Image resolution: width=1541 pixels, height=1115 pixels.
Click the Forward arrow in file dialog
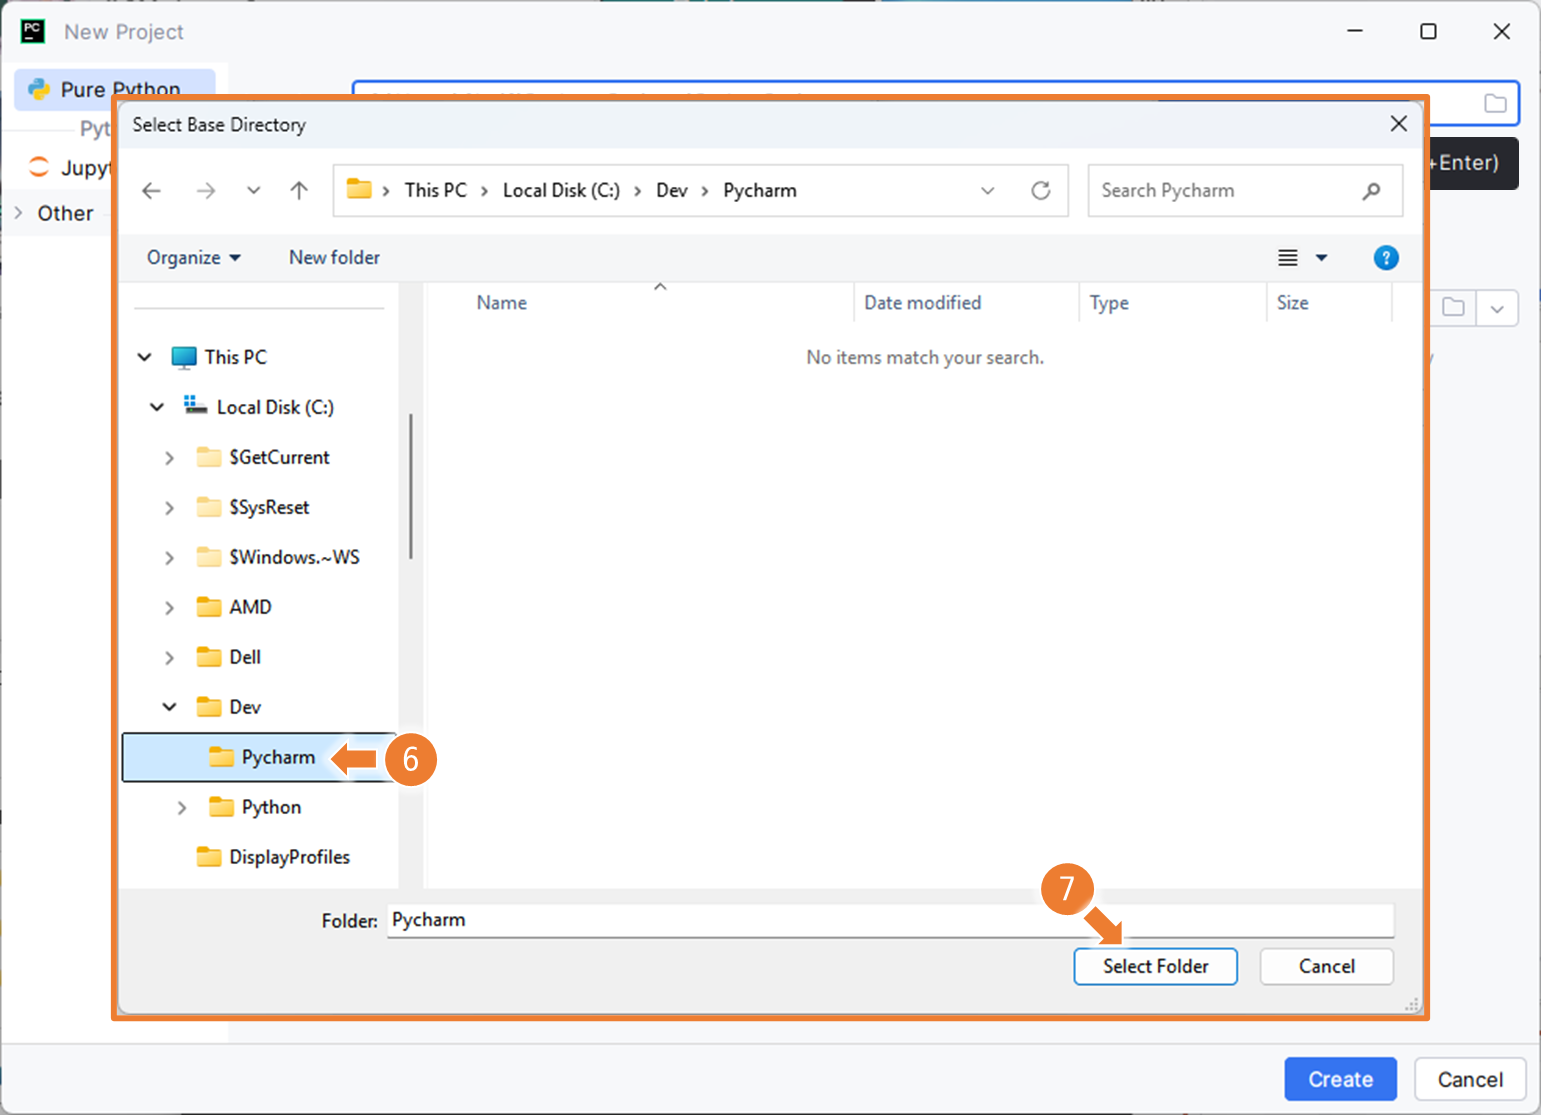click(x=206, y=190)
